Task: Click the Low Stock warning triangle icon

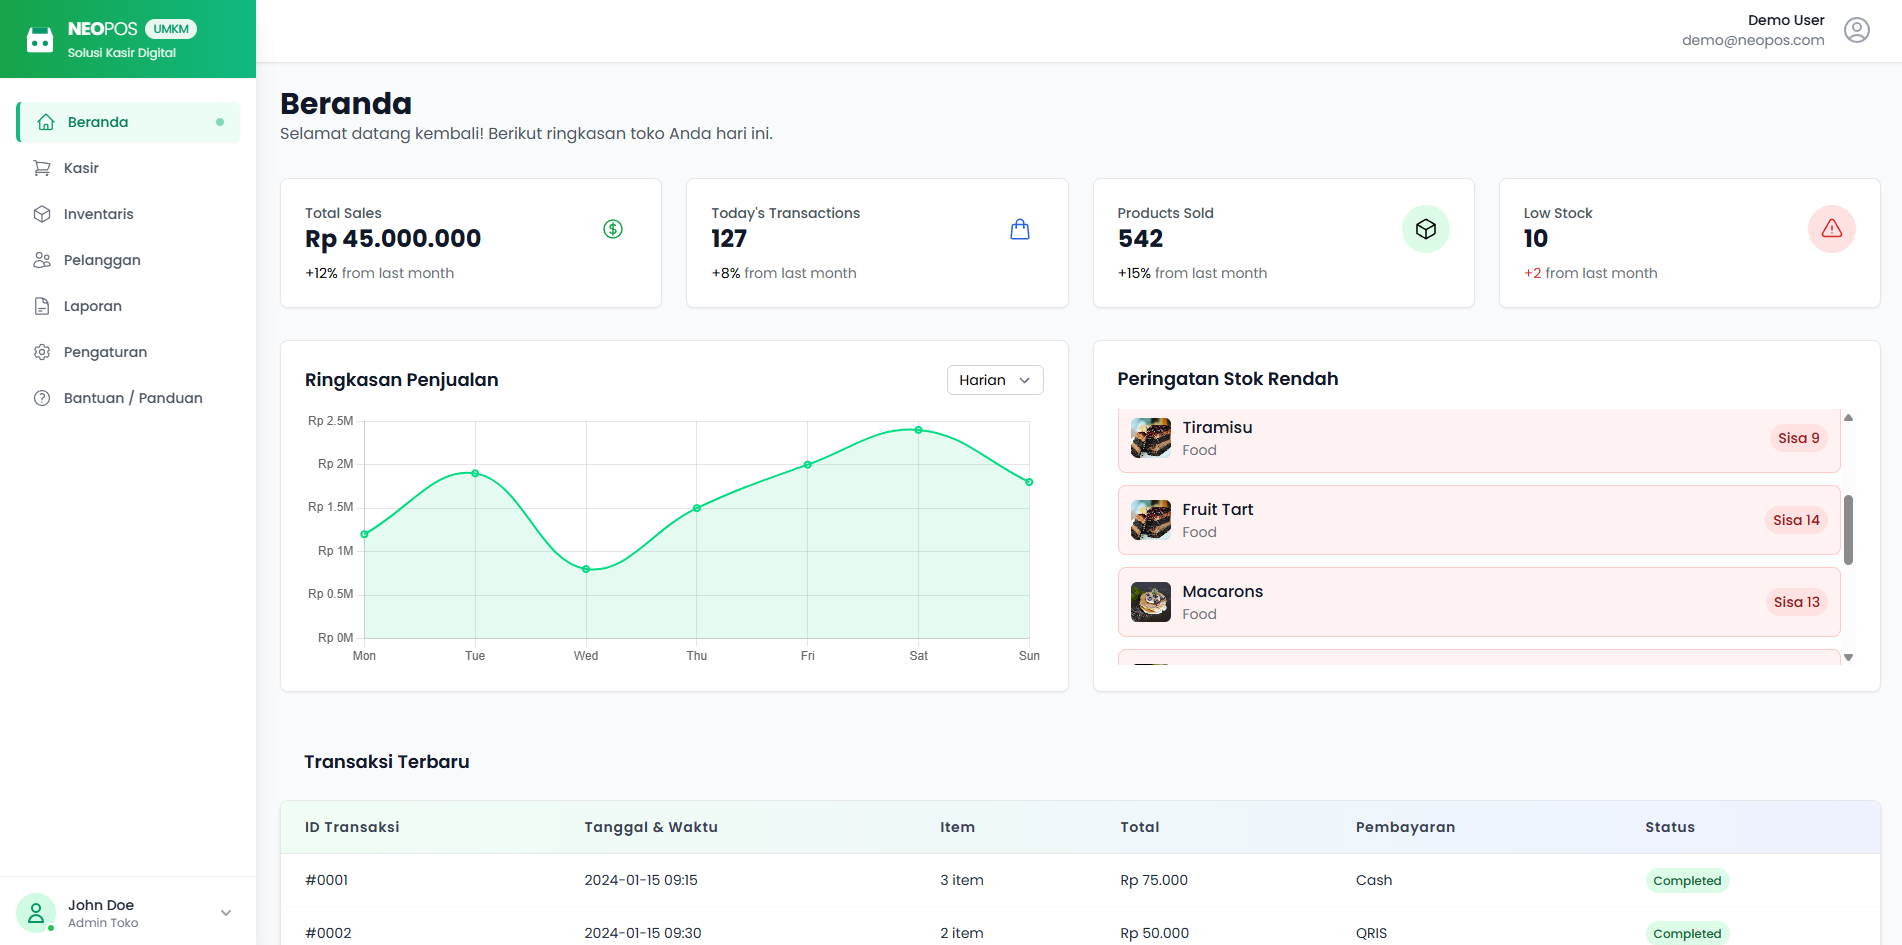Action: [x=1831, y=229]
